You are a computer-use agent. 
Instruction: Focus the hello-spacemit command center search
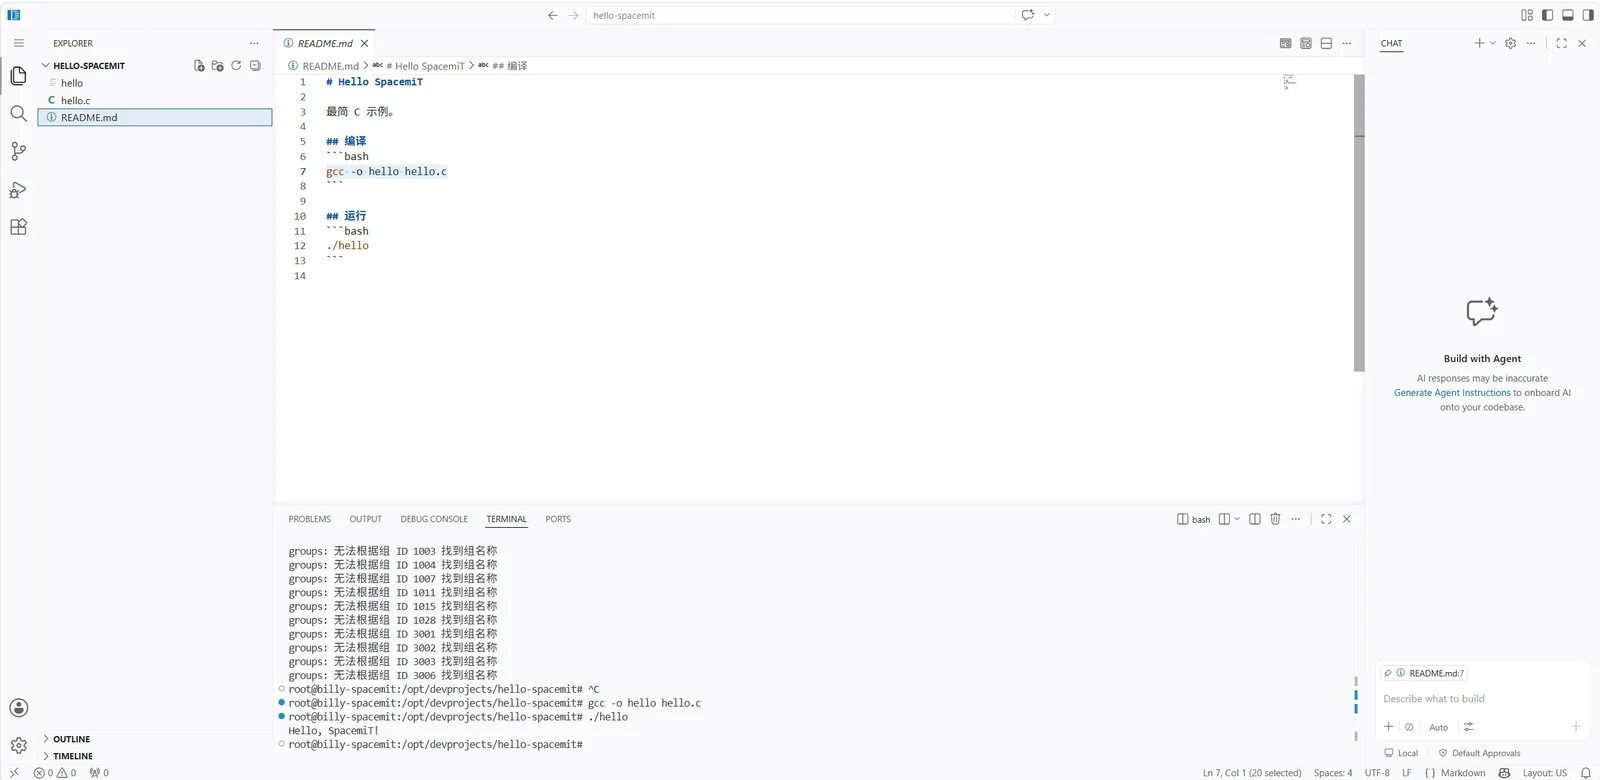click(801, 15)
